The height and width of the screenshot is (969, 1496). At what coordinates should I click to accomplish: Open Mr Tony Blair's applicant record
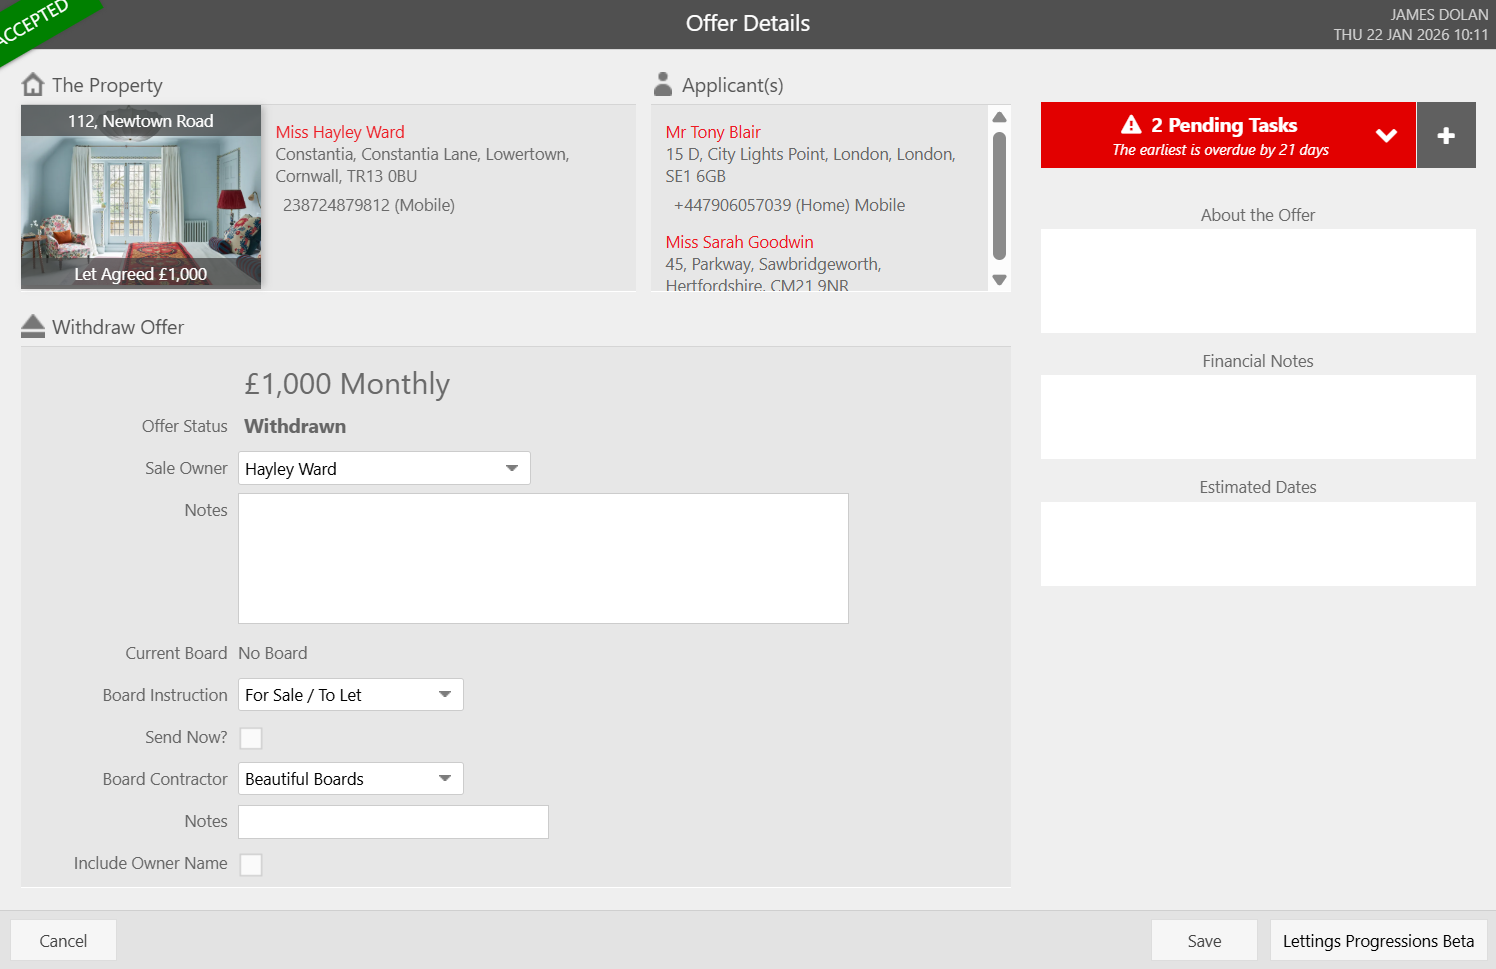click(x=713, y=132)
